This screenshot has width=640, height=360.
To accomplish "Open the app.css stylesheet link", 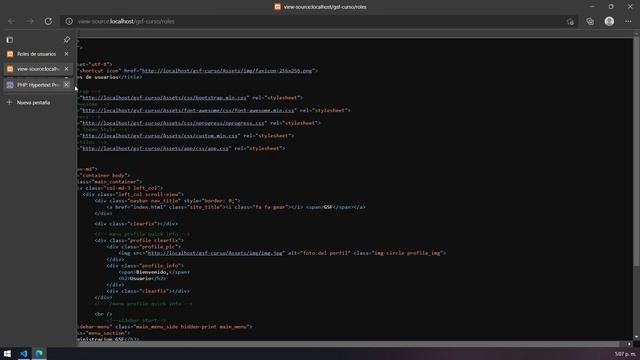I will [x=156, y=148].
